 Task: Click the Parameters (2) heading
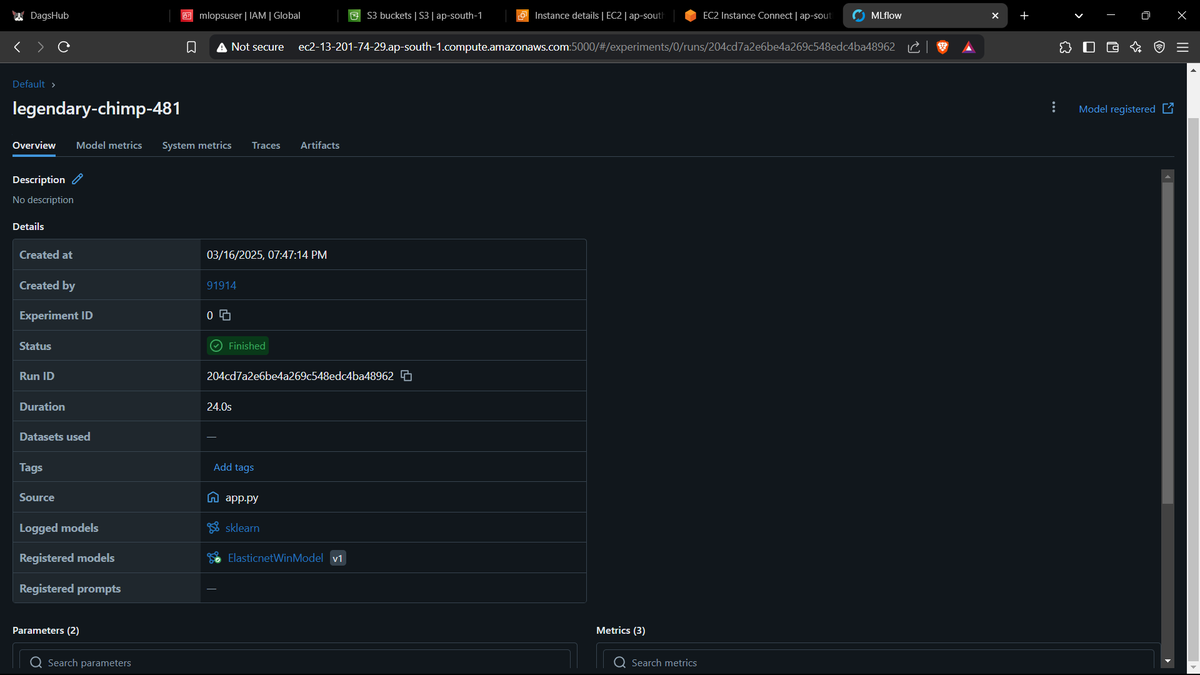coord(46,630)
